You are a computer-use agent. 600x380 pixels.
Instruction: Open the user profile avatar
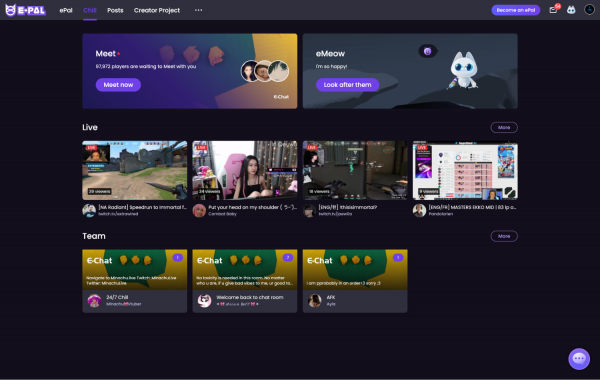pyautogui.click(x=589, y=10)
